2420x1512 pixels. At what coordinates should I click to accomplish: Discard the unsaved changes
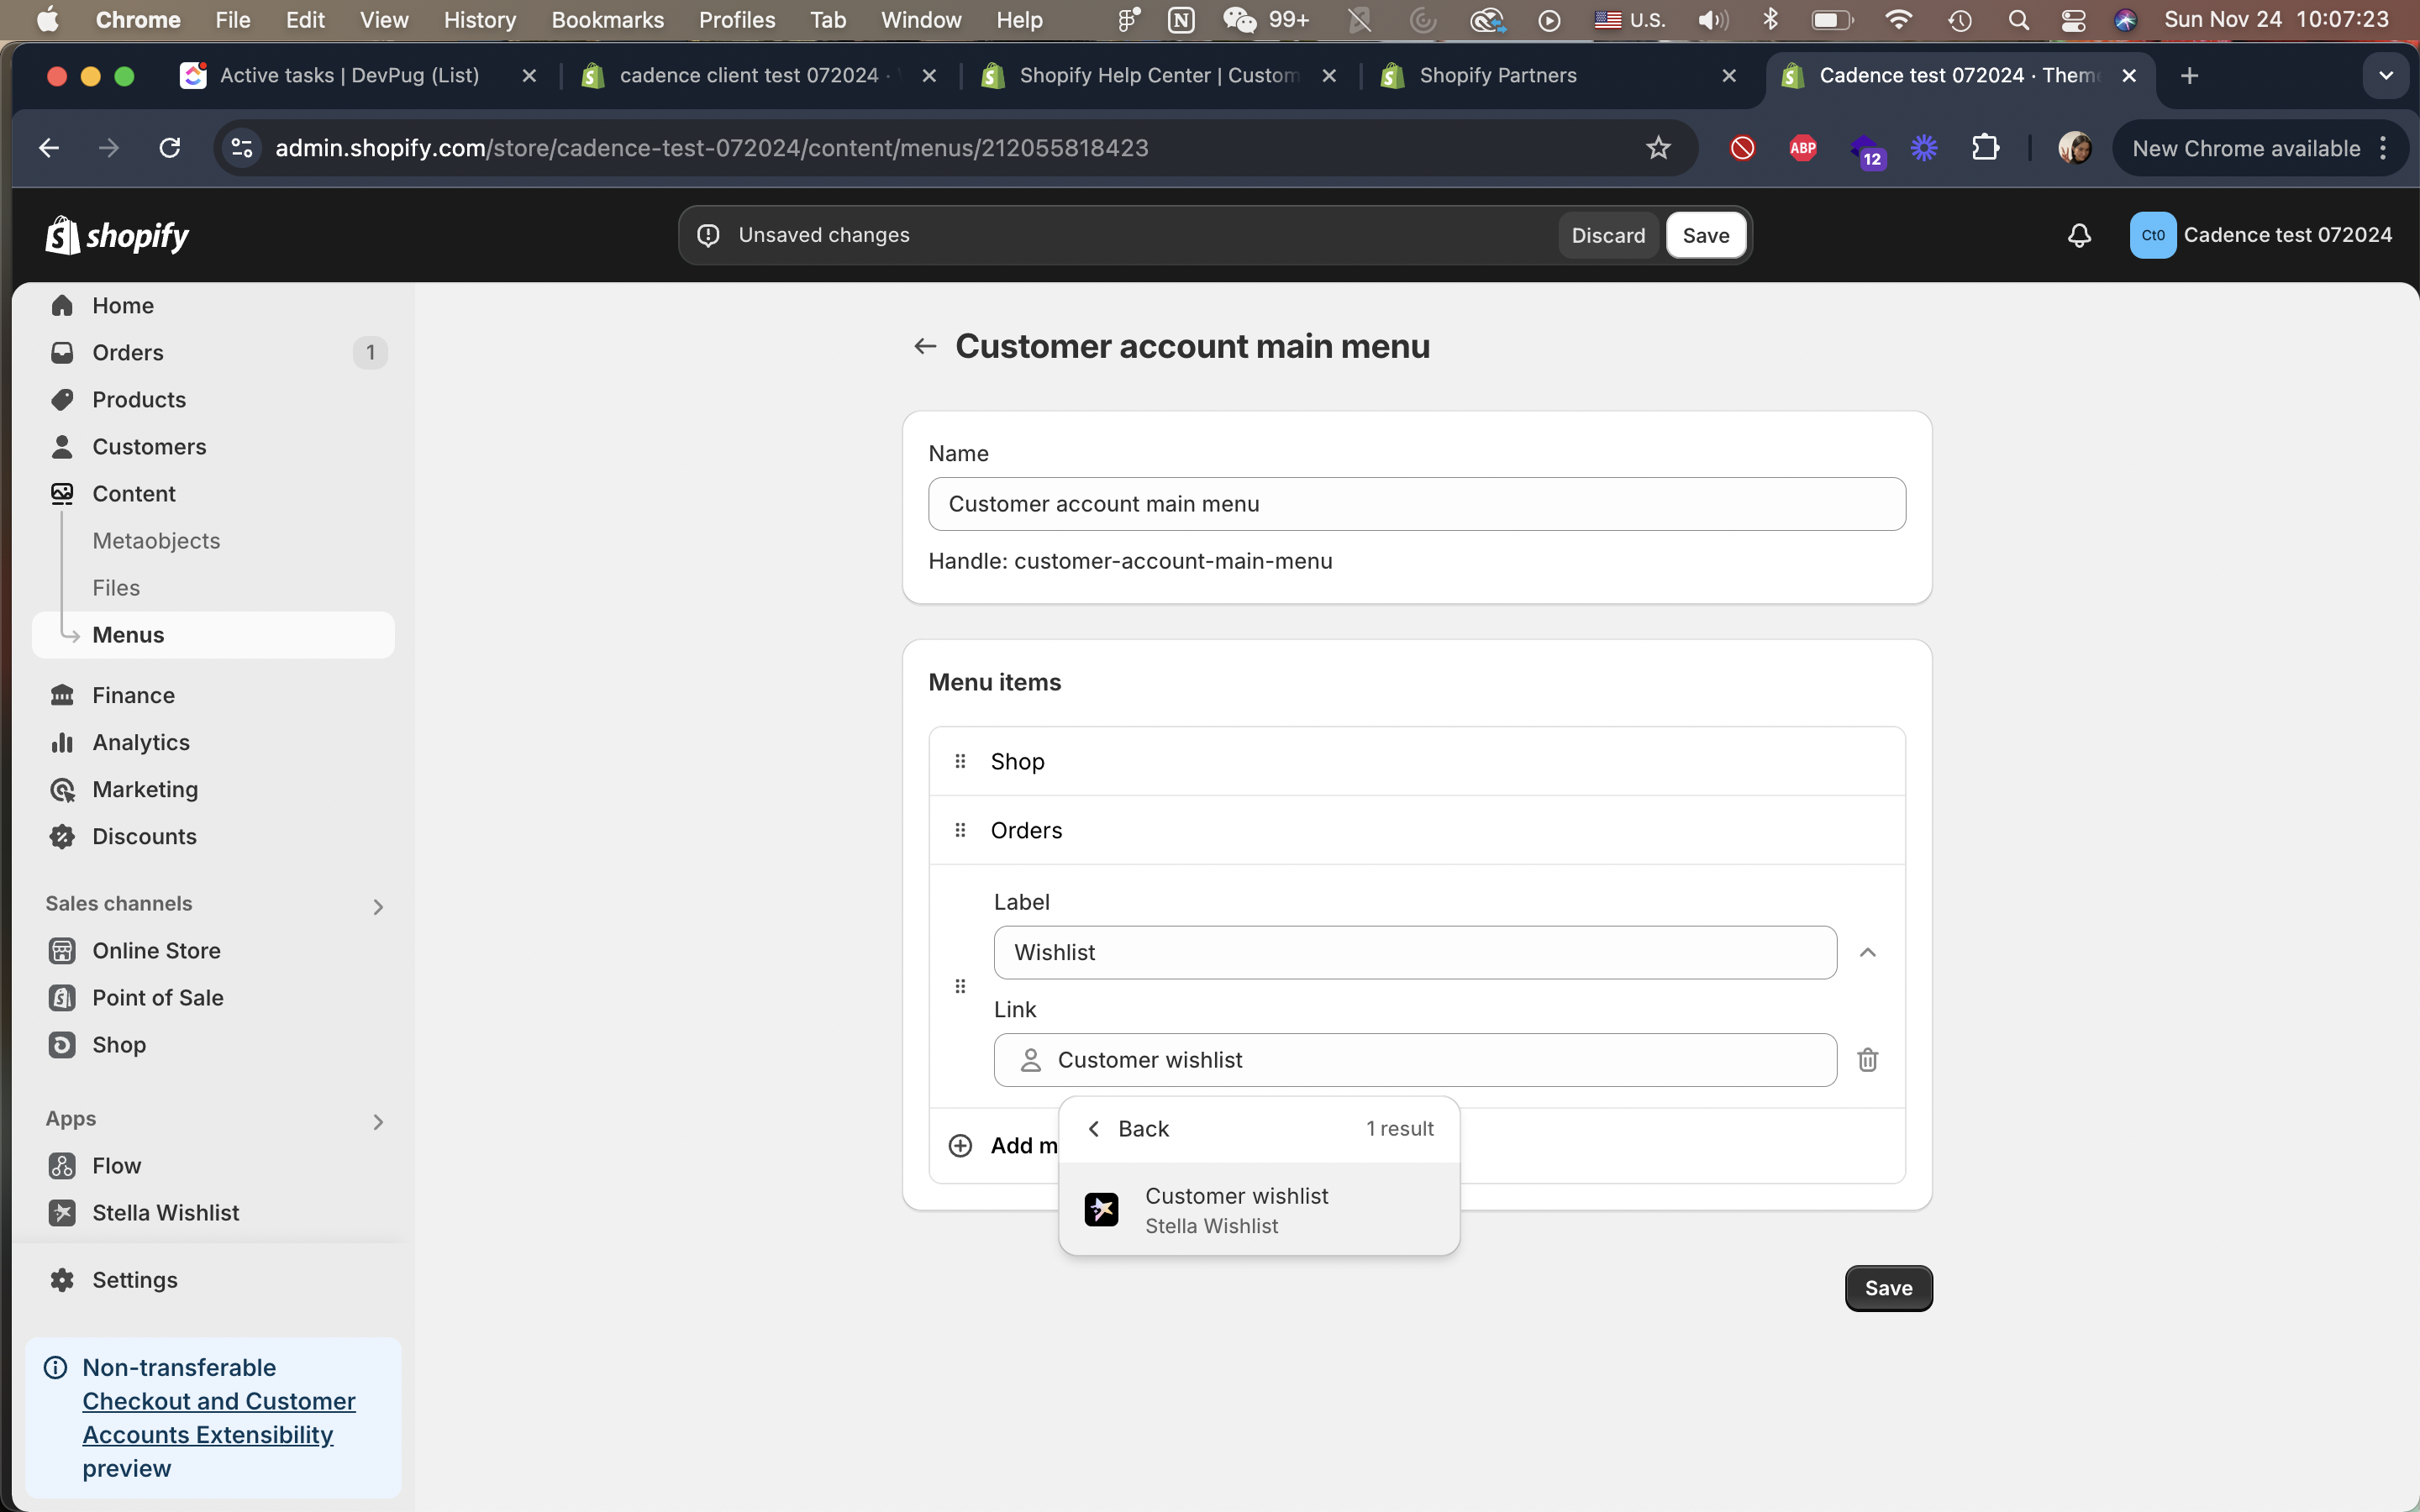pyautogui.click(x=1607, y=235)
